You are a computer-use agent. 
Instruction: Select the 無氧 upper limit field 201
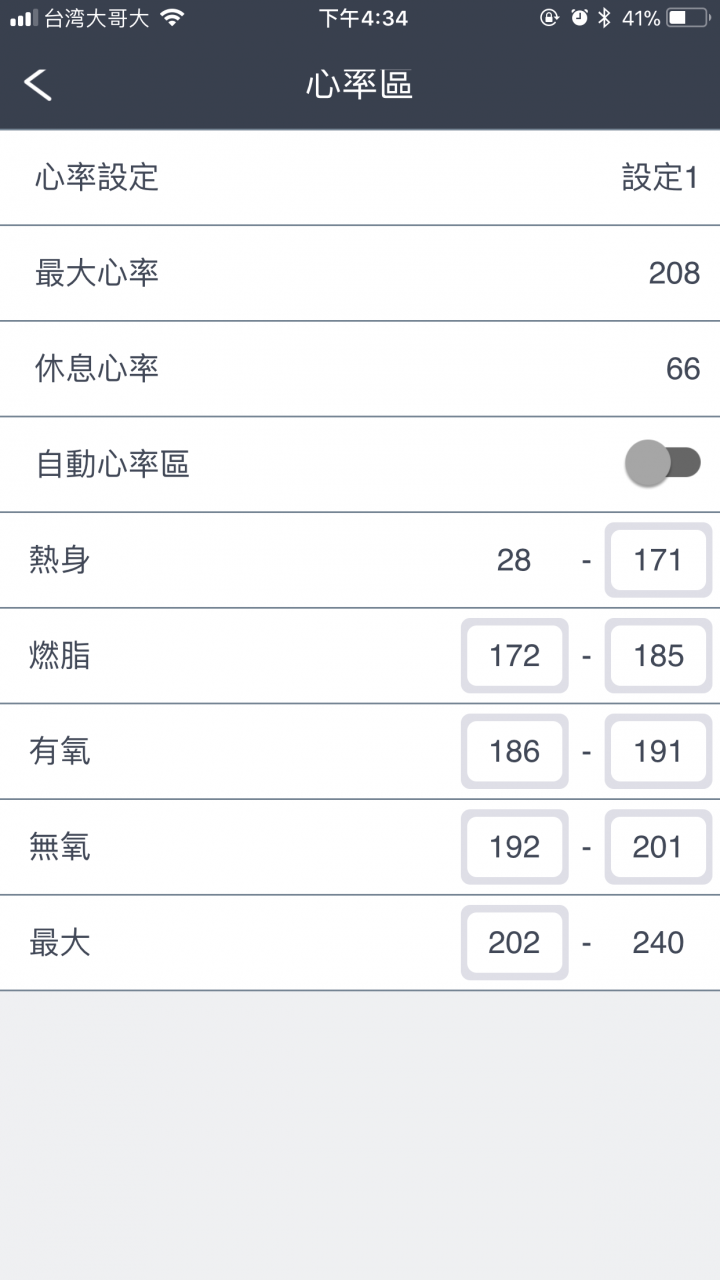point(658,847)
